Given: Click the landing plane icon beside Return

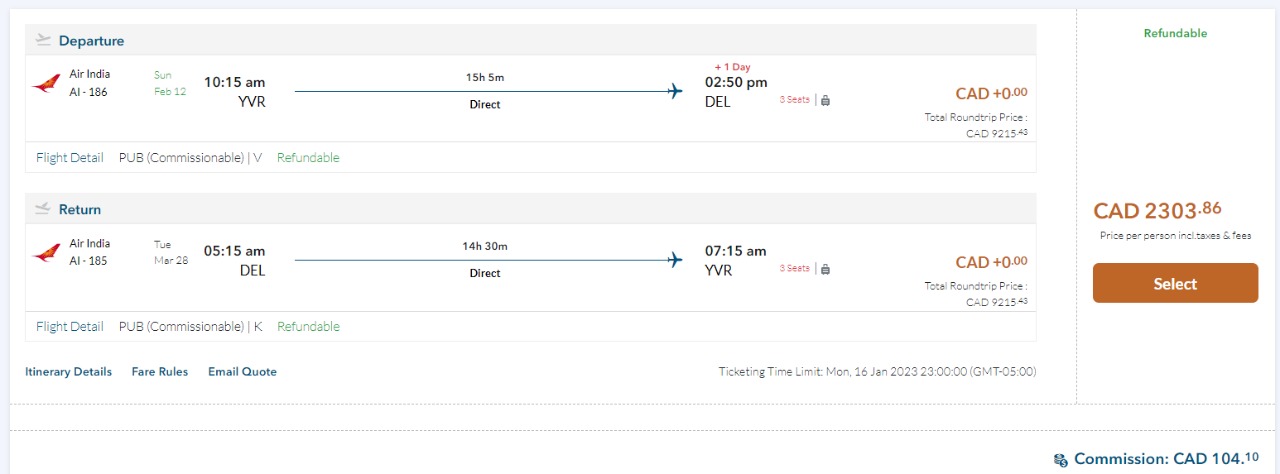Looking at the screenshot, I should pyautogui.click(x=43, y=209).
